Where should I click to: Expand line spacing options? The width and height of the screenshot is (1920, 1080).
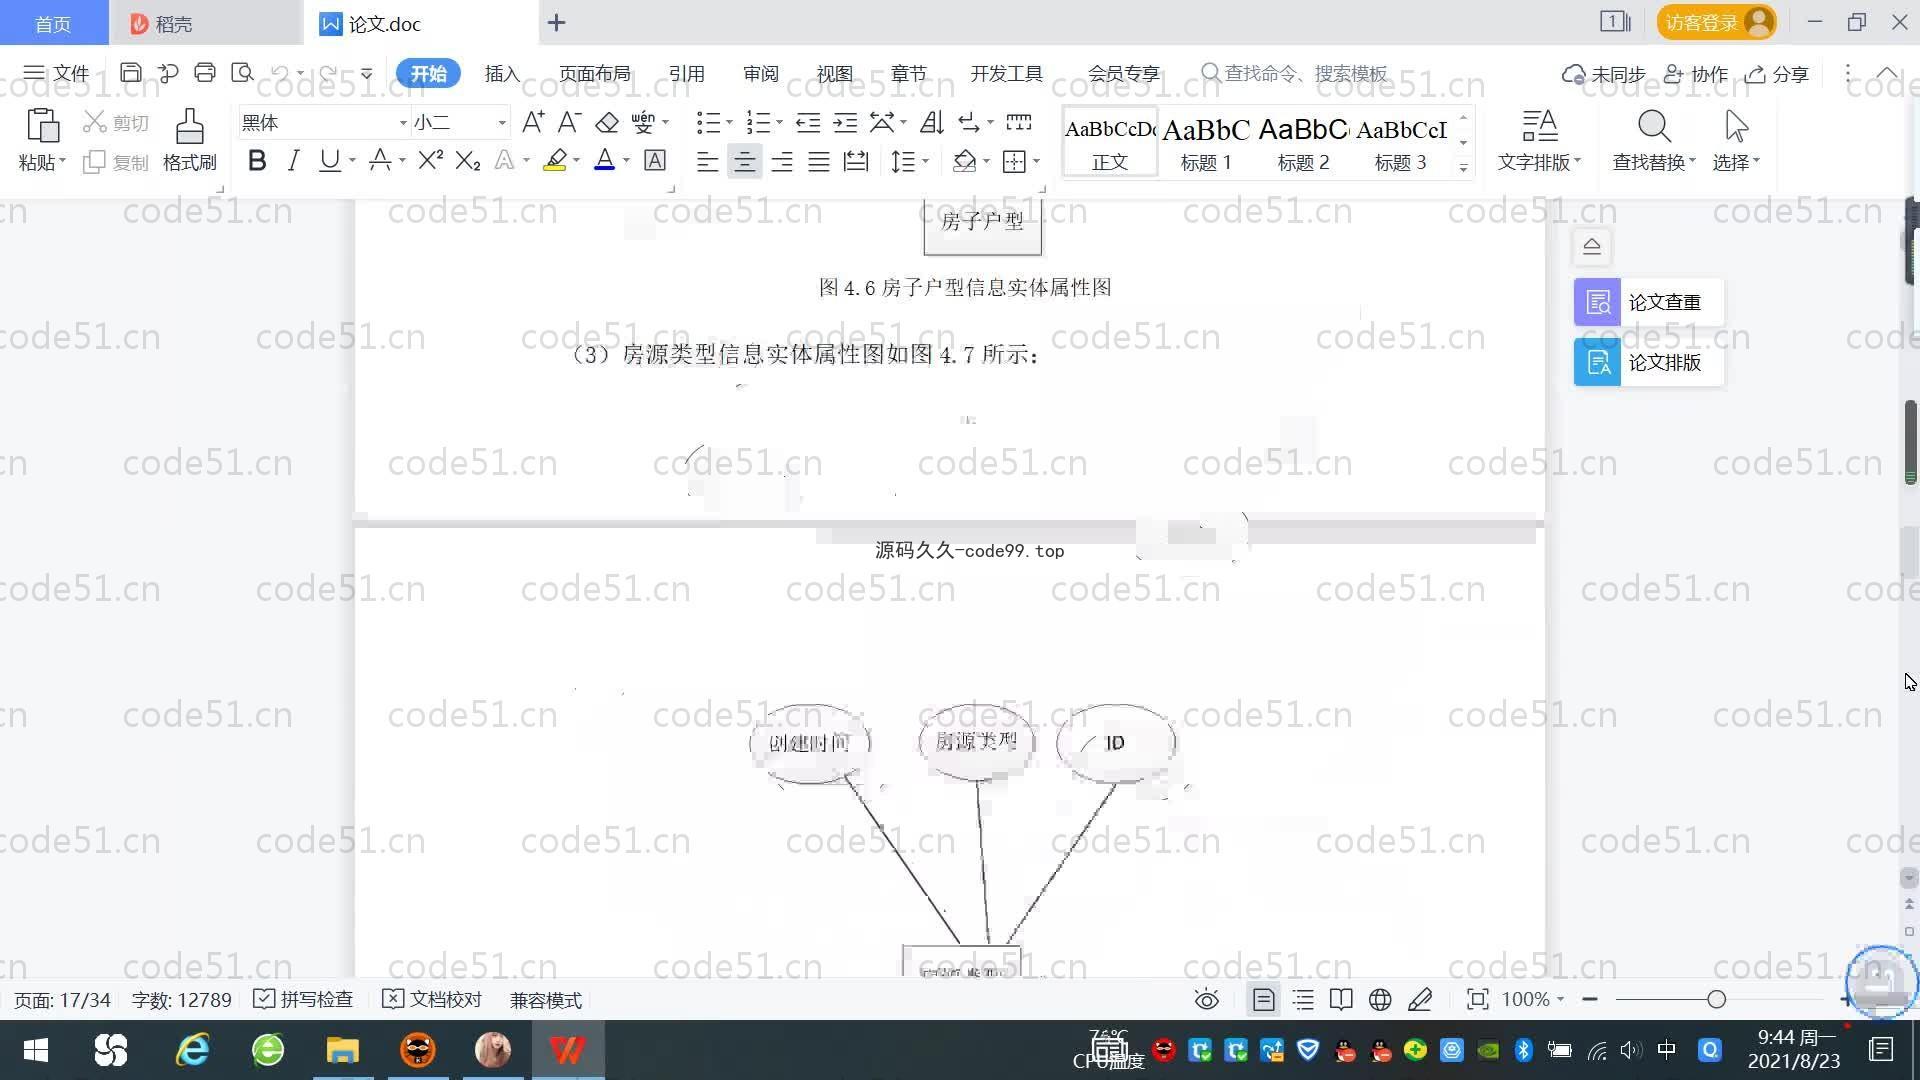coord(926,161)
